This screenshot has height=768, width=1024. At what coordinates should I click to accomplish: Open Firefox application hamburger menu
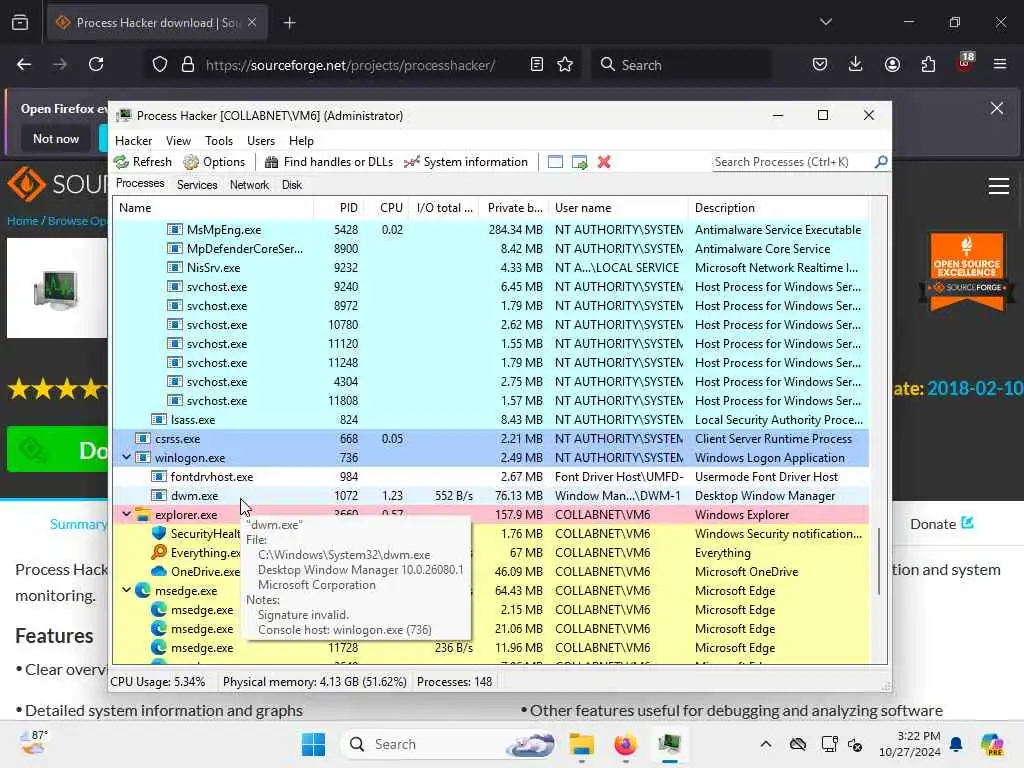pyautogui.click(x=999, y=64)
